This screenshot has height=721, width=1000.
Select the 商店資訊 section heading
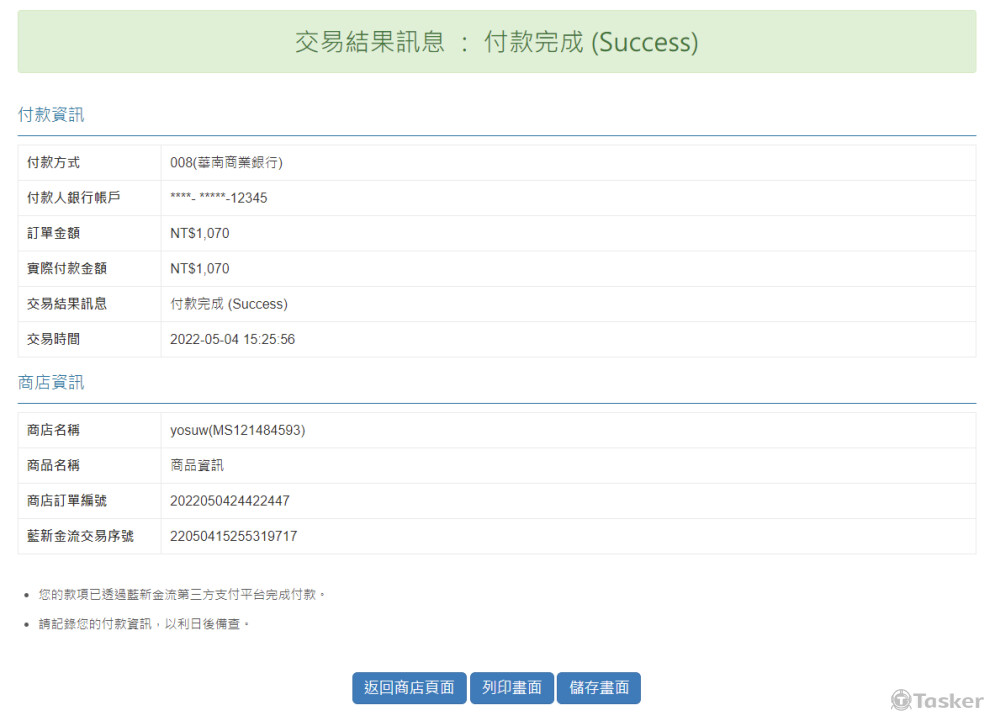(51, 383)
